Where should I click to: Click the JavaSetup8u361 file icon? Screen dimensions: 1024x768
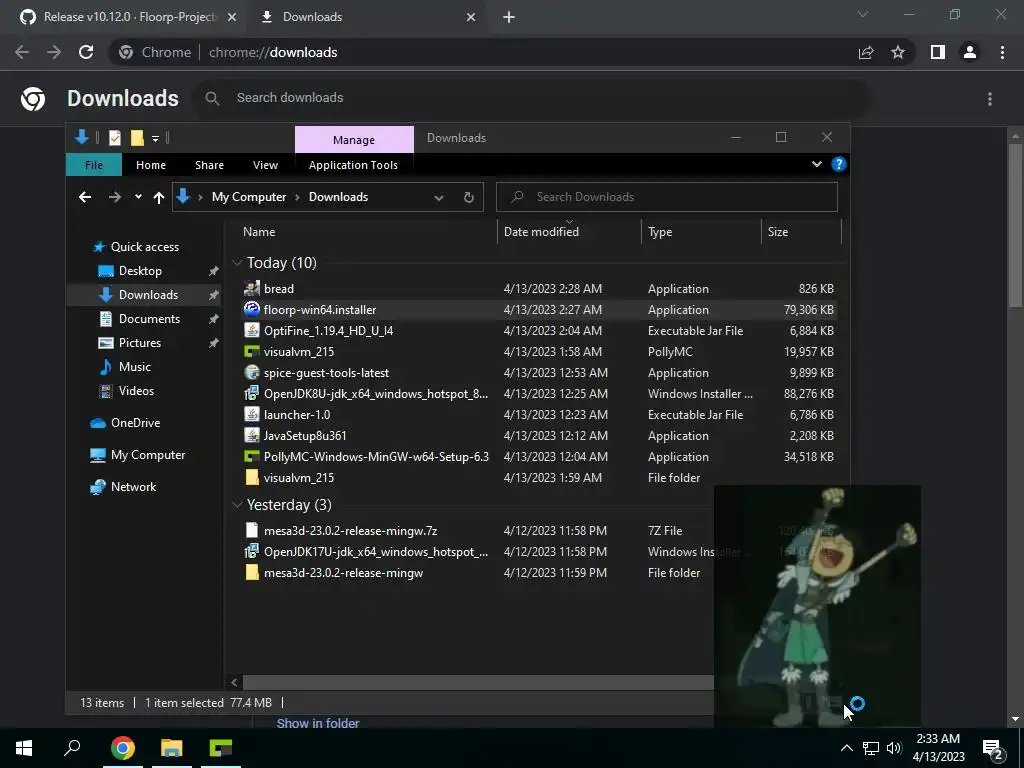251,435
